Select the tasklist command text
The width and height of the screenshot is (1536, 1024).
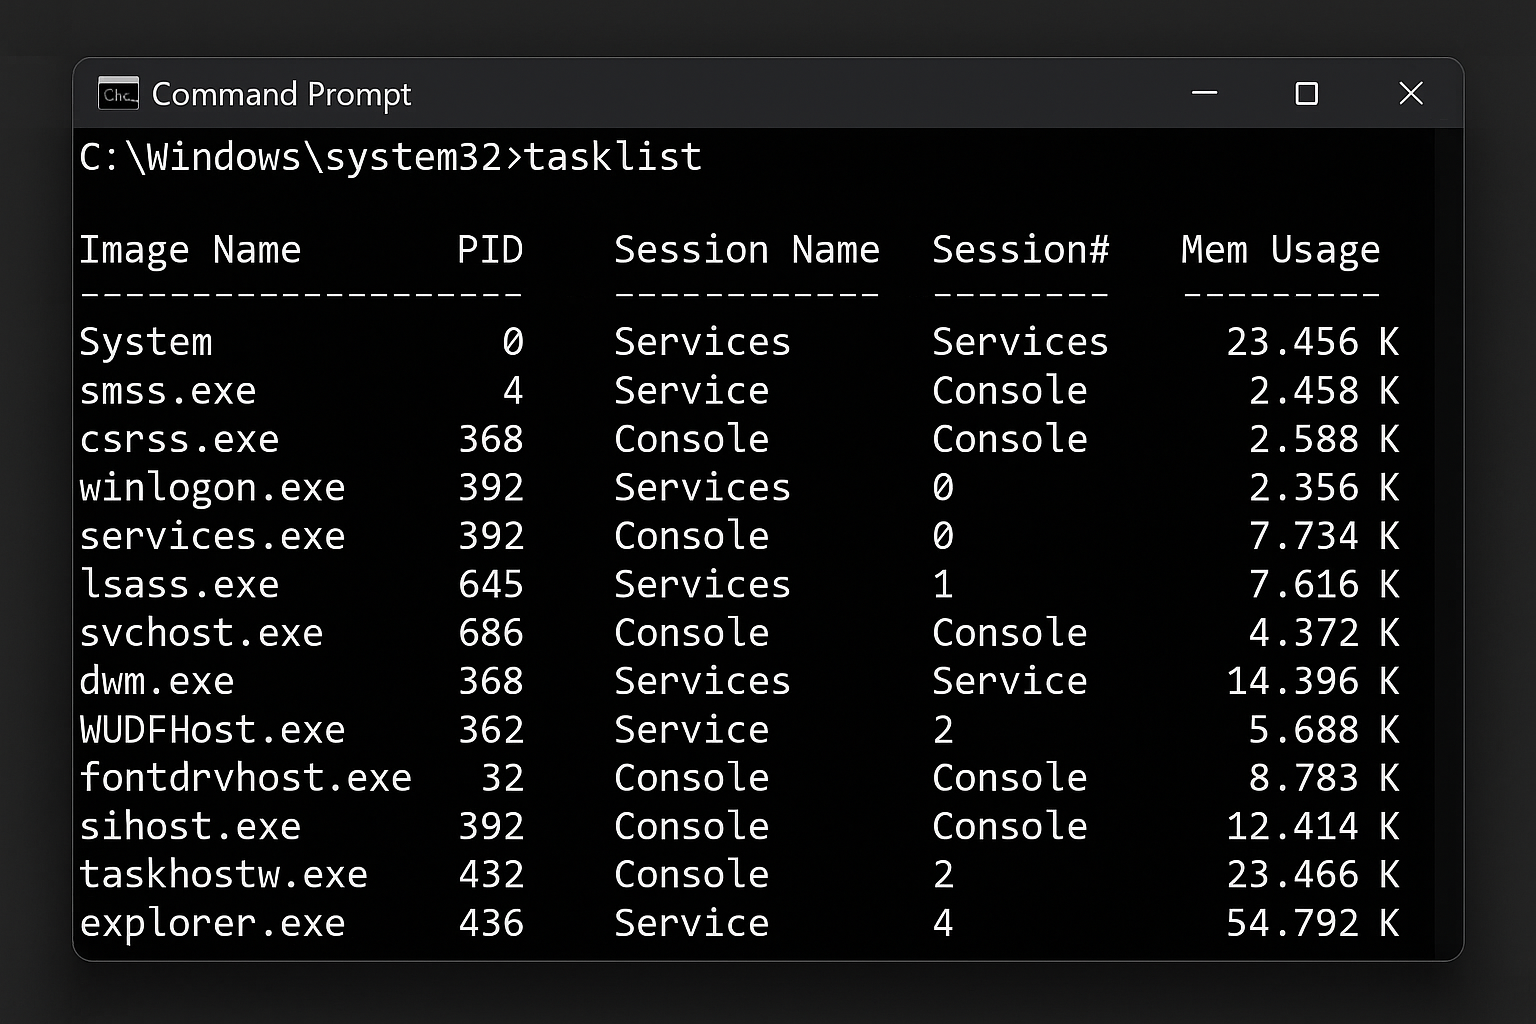613,156
